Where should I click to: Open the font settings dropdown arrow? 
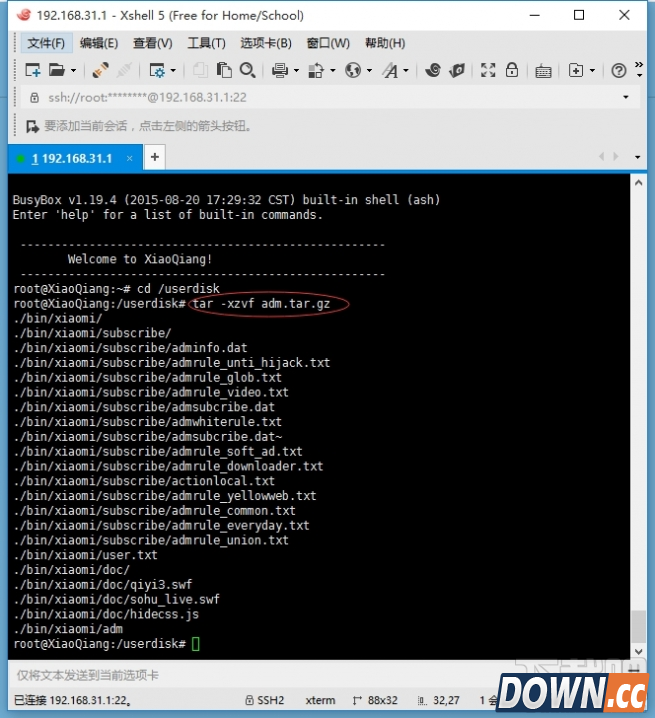(x=405, y=70)
